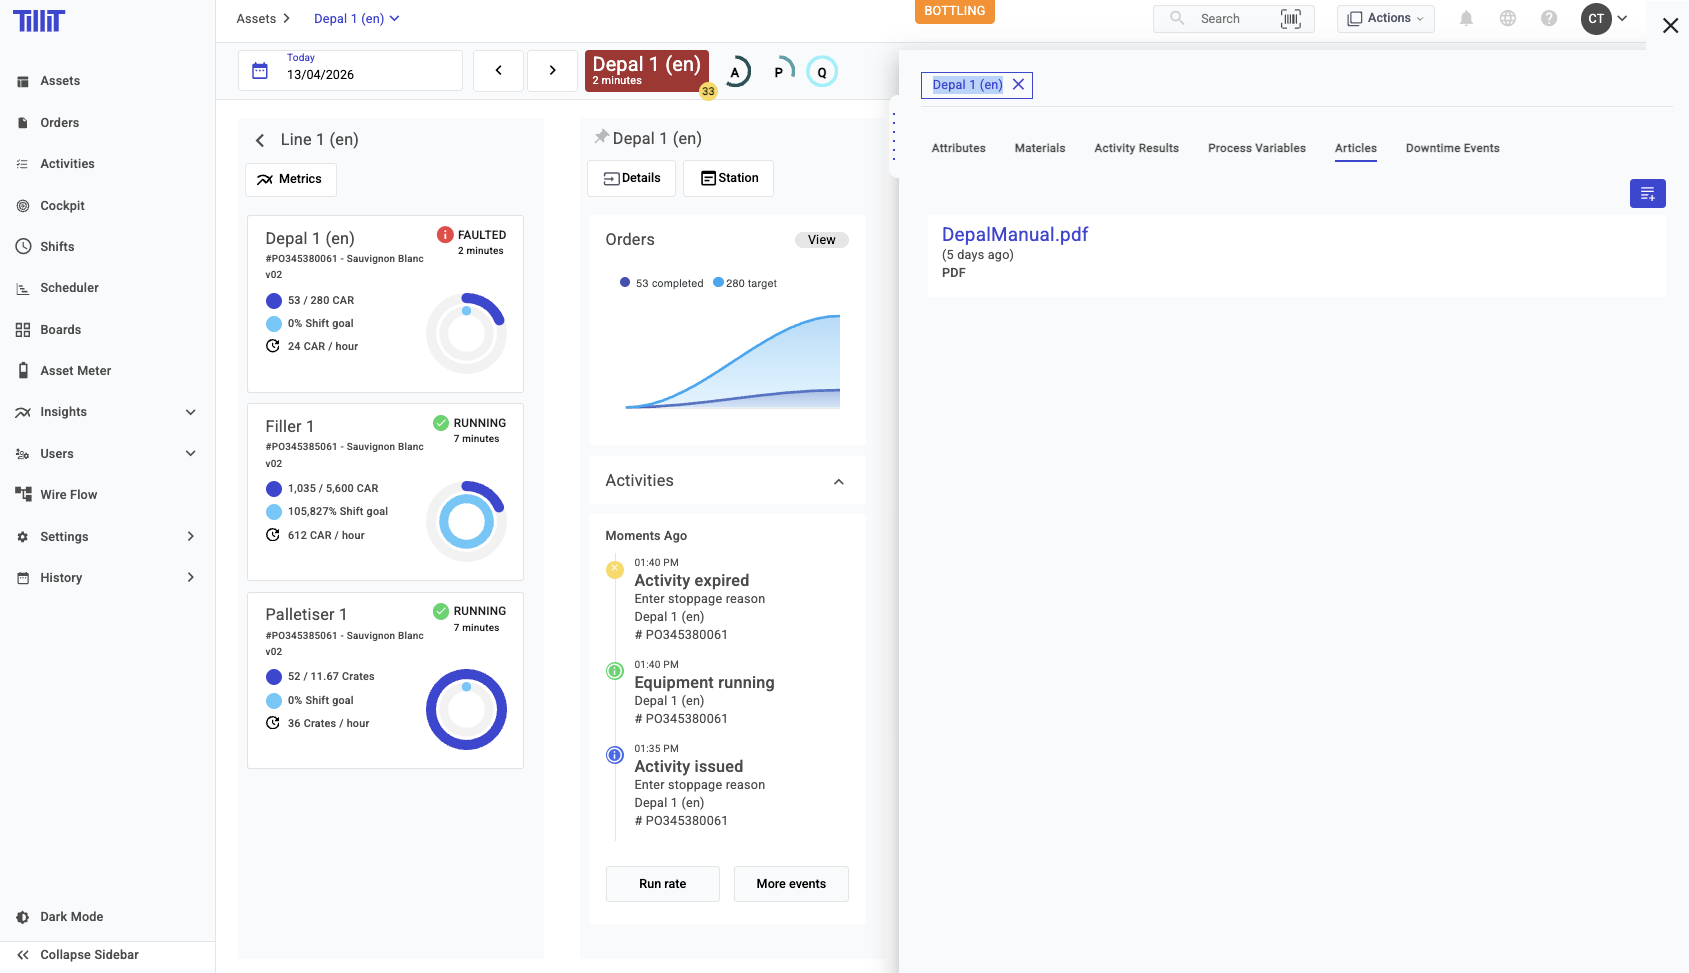Click the barcode scanner icon in search
Viewport: 1689px width, 973px height.
tap(1290, 19)
